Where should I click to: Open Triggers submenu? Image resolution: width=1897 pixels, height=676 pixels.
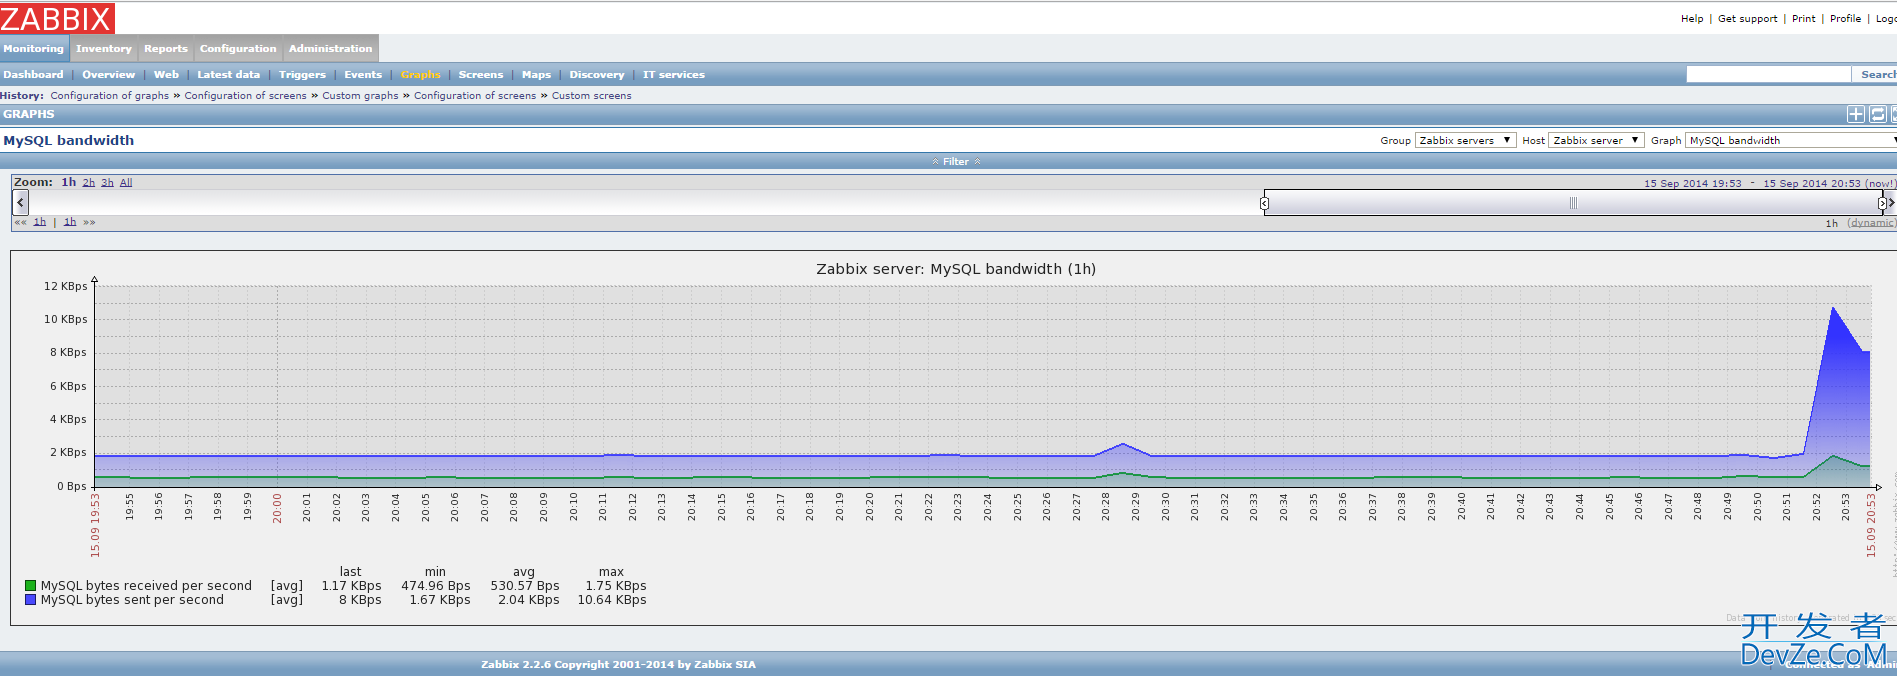(302, 74)
